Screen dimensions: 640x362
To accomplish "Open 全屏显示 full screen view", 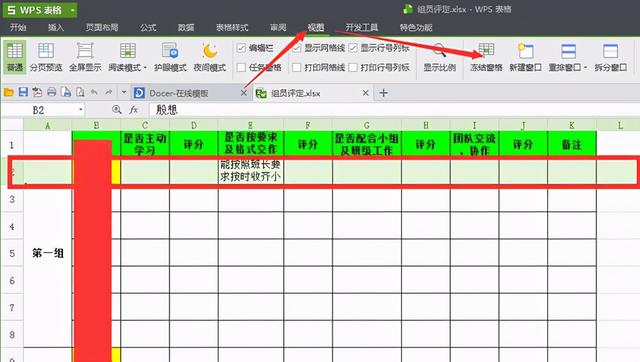I will tap(85, 57).
